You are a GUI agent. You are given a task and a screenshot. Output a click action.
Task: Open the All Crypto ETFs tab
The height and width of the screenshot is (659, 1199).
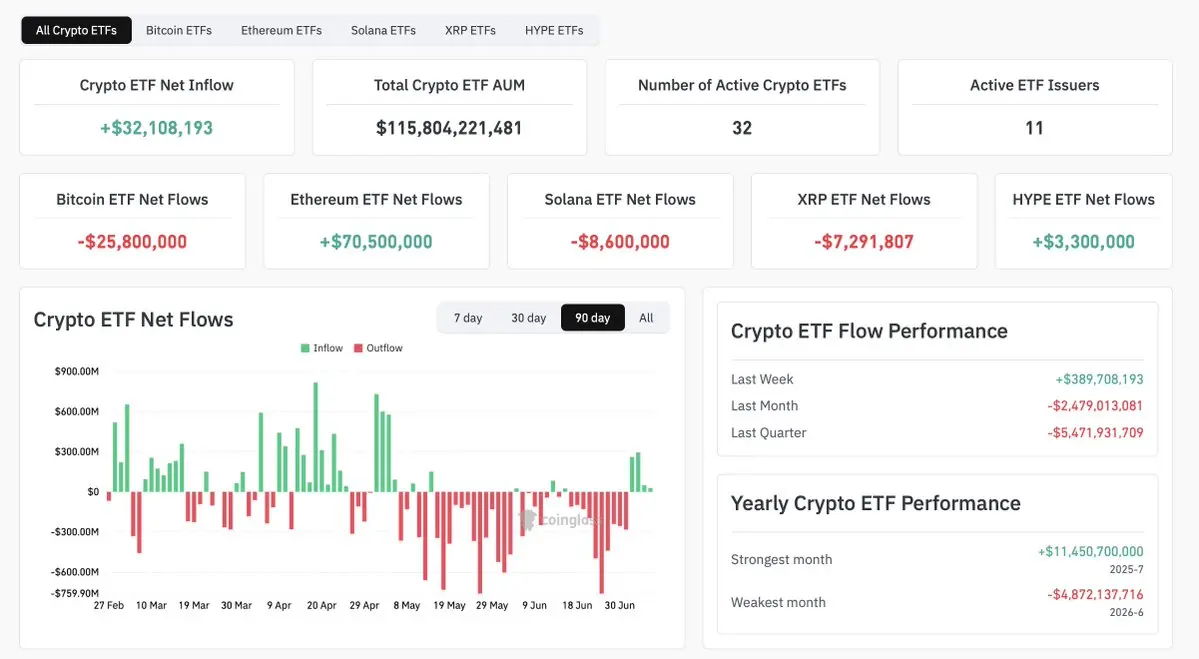[x=76, y=31]
